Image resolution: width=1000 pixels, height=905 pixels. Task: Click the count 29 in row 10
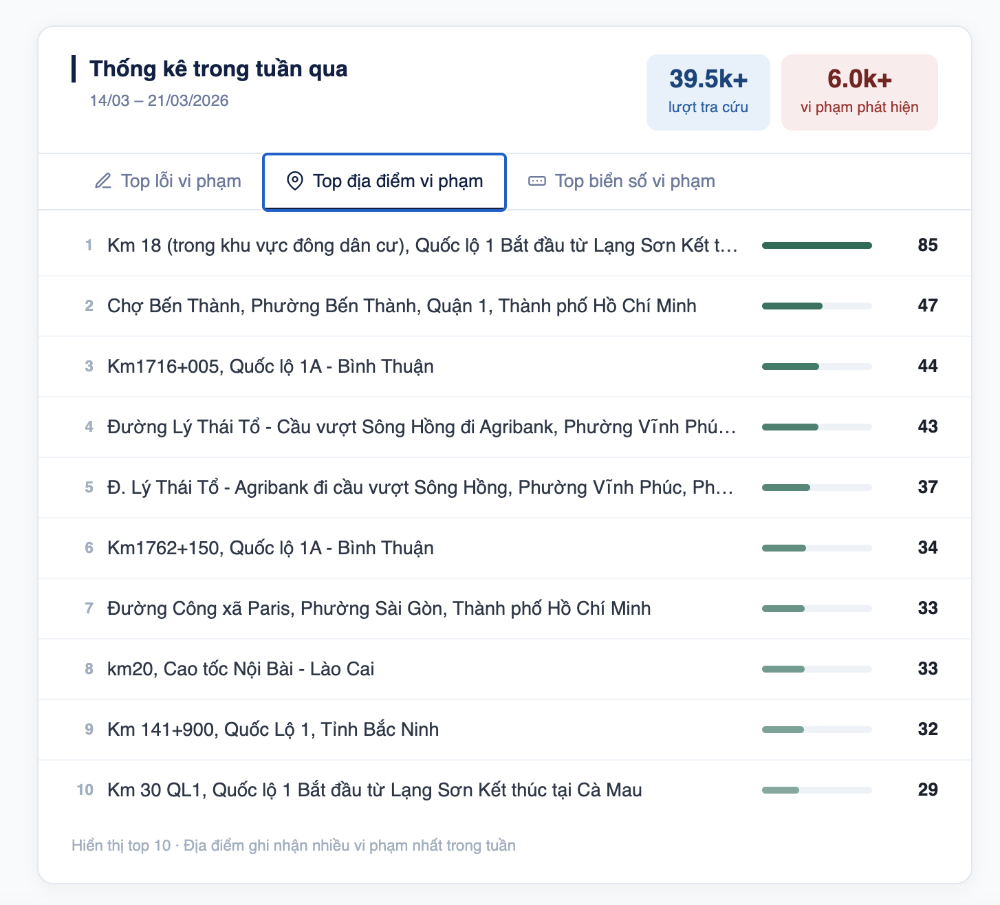tap(927, 790)
